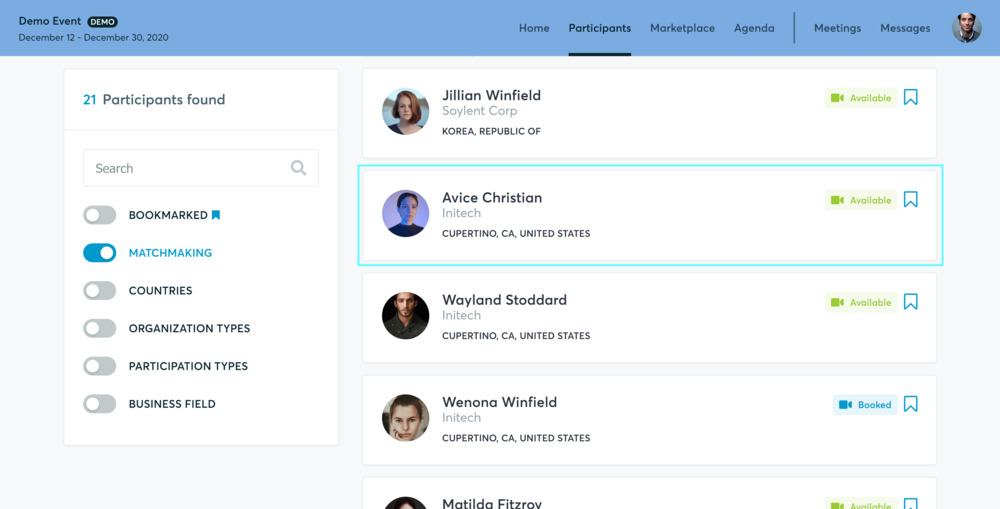Enable the Bookmarked filter toggle
This screenshot has width=1000, height=509.
[x=99, y=215]
